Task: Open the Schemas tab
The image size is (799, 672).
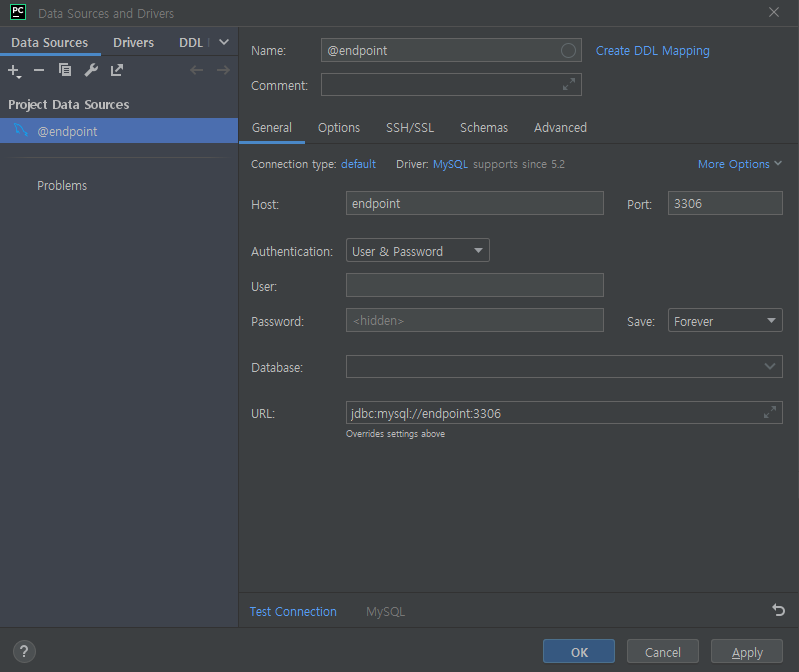Action: 484,127
